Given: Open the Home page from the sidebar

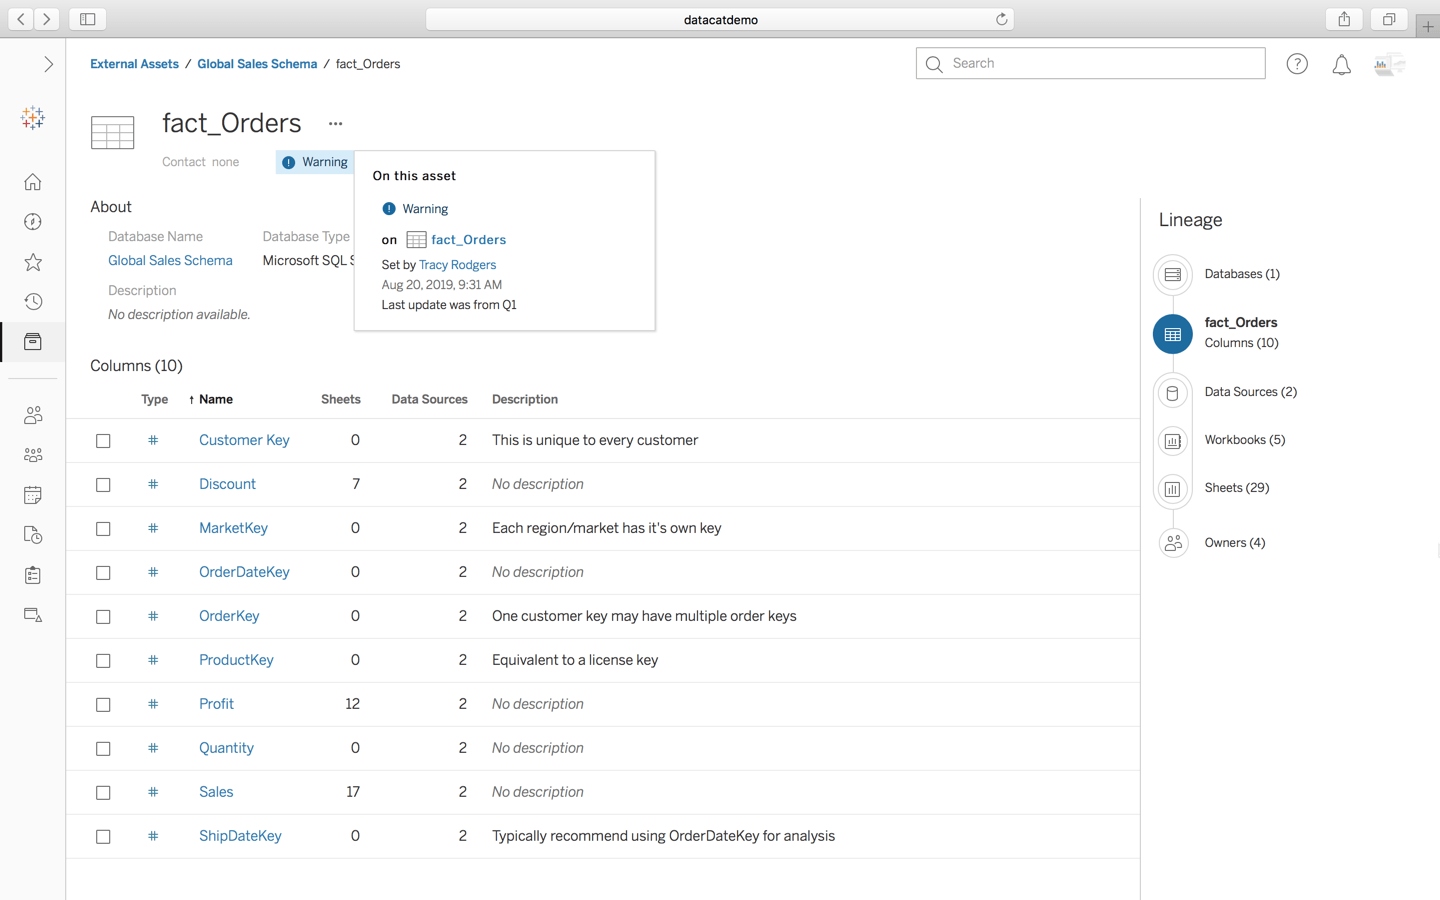Looking at the screenshot, I should coord(32,182).
